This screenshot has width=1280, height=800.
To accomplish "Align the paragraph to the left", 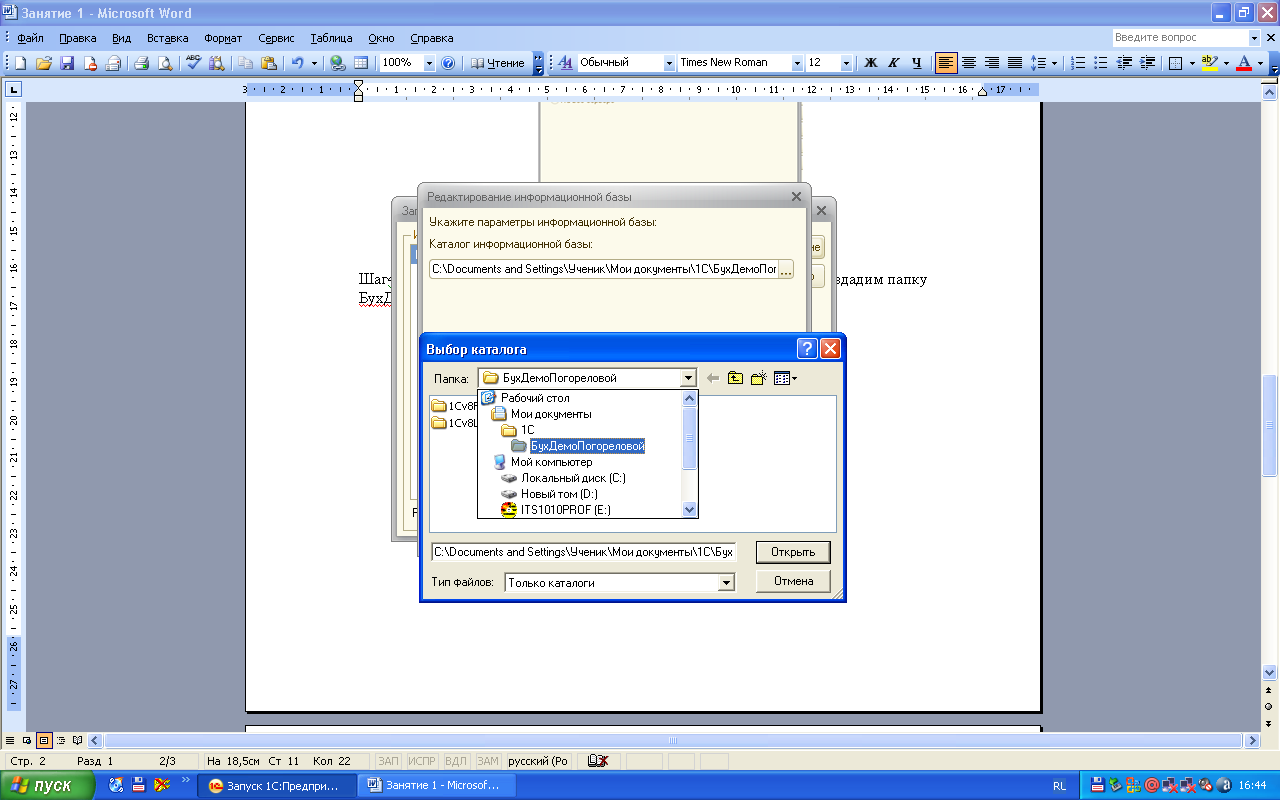I will [x=945, y=63].
